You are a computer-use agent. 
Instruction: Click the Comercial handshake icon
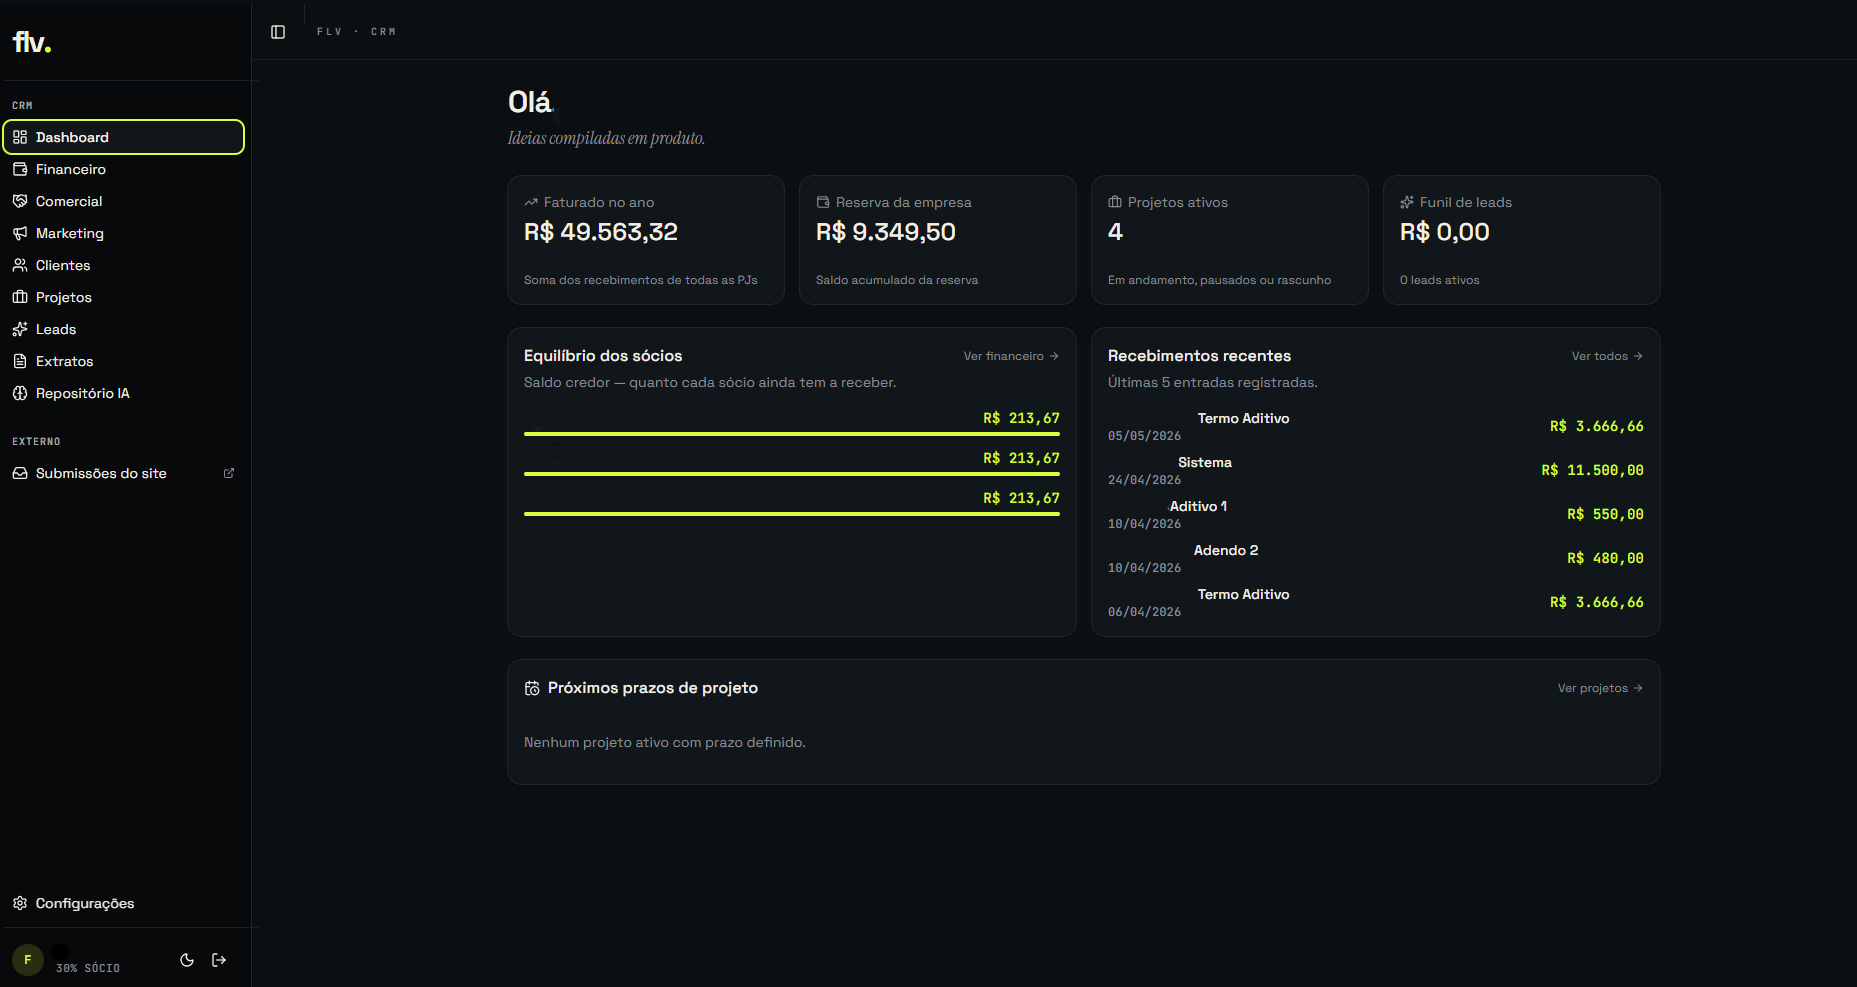[x=20, y=201]
